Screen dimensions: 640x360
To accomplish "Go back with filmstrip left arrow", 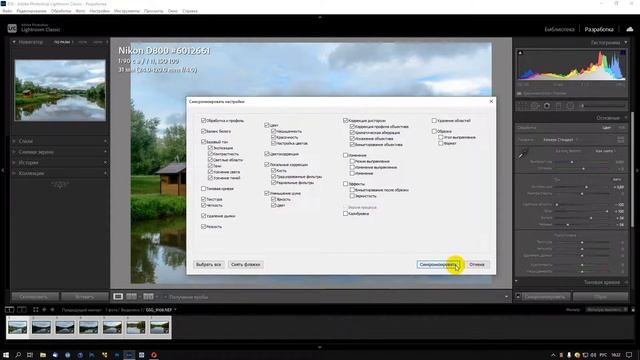I will pyautogui.click(x=44, y=310).
